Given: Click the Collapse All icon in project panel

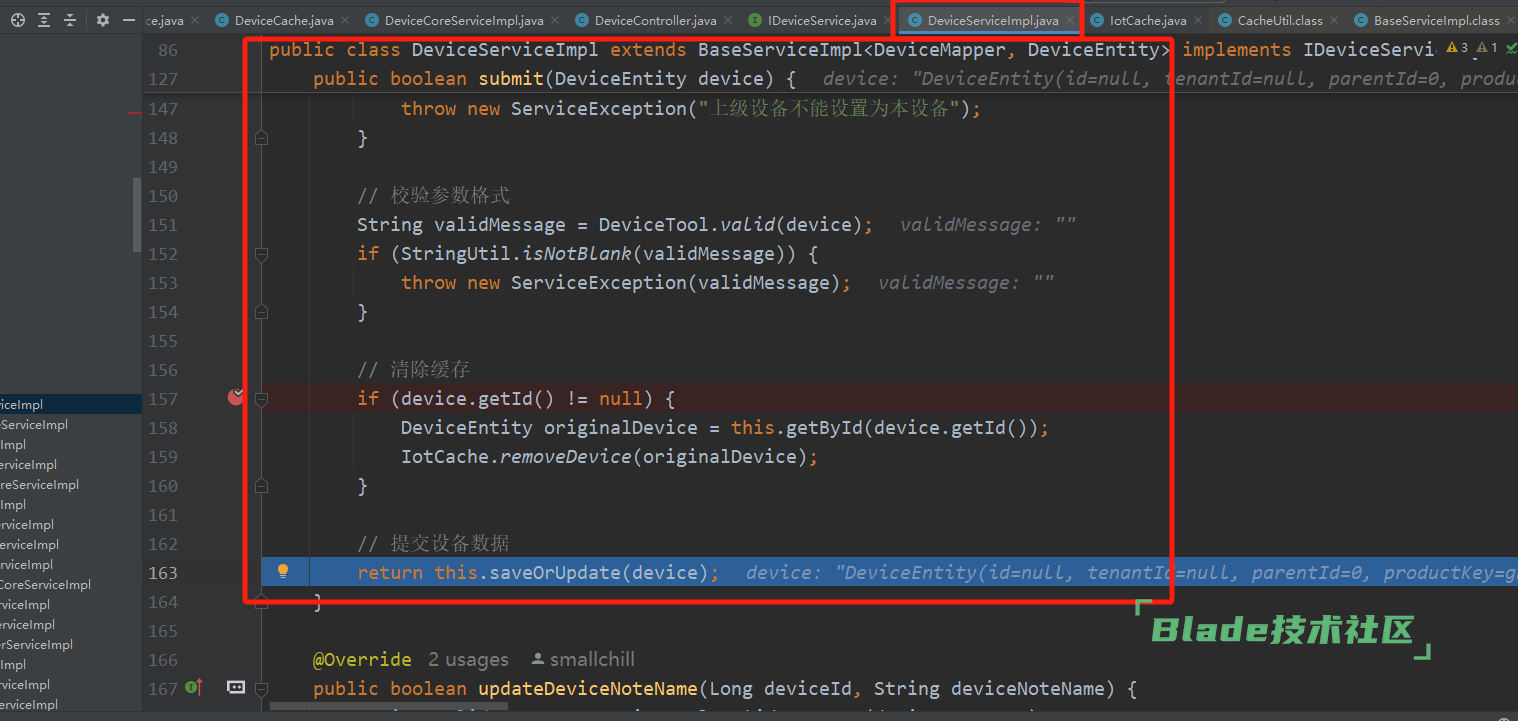Looking at the screenshot, I should pyautogui.click(x=70, y=20).
